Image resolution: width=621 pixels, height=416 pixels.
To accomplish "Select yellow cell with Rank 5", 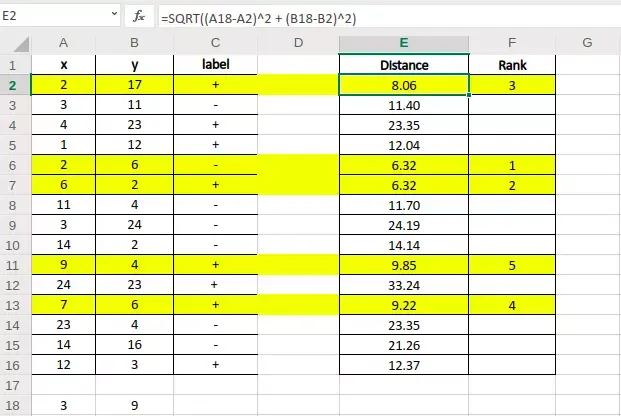I will 512,266.
